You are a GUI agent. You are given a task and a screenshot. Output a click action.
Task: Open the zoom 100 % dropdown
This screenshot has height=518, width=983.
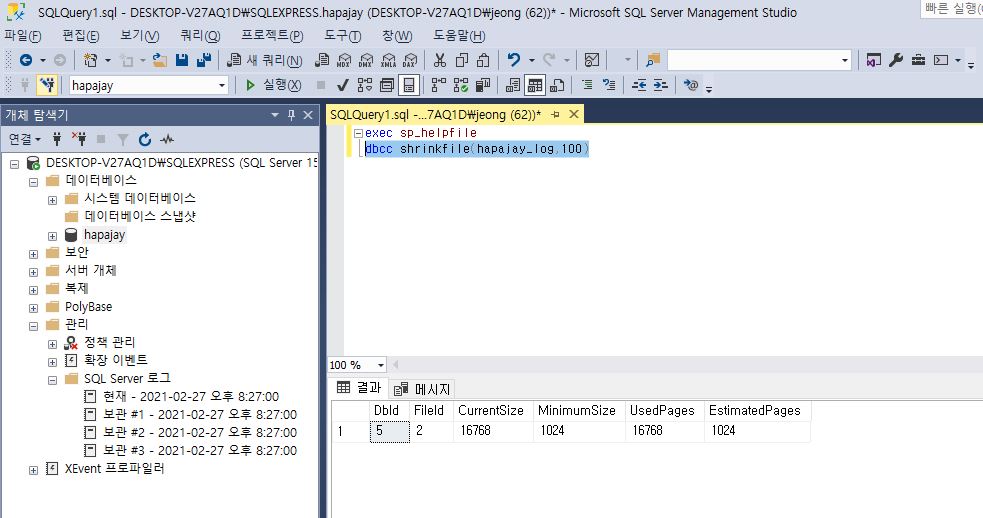tap(380, 365)
